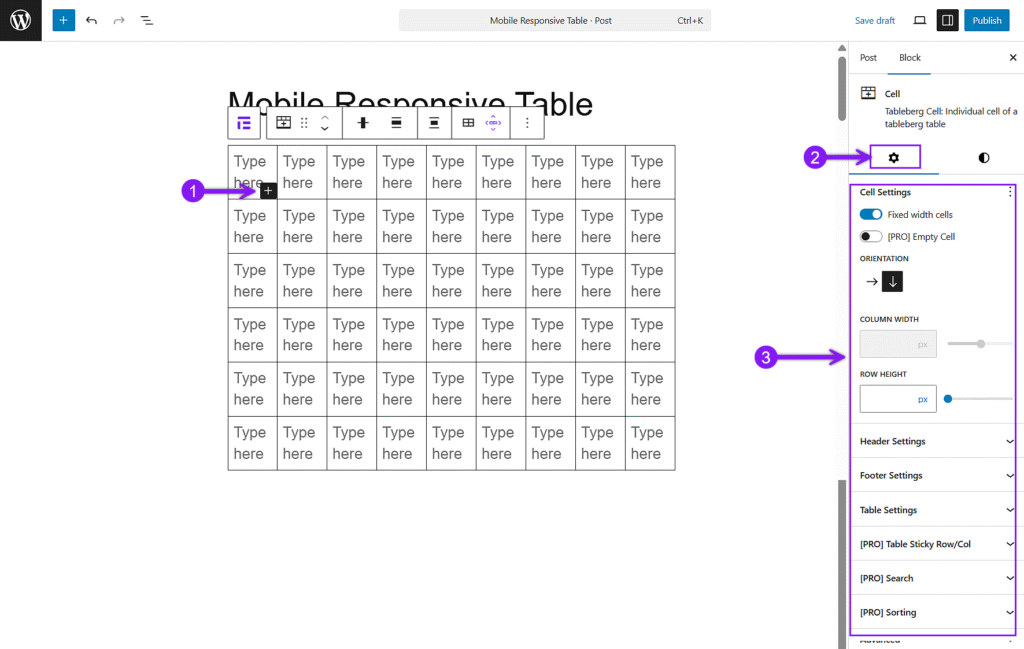Click the Publish button
Image resolution: width=1024 pixels, height=649 pixels.
click(x=986, y=20)
